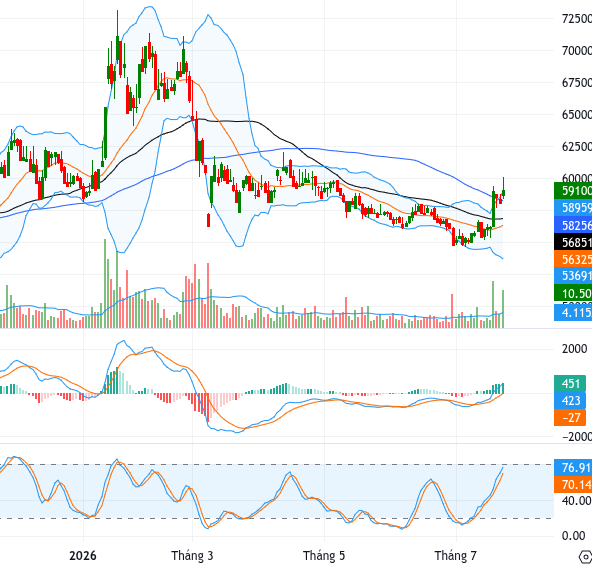The image size is (592, 564).
Task: Click the teal 451 MACD histogram label
Action: 571,384
